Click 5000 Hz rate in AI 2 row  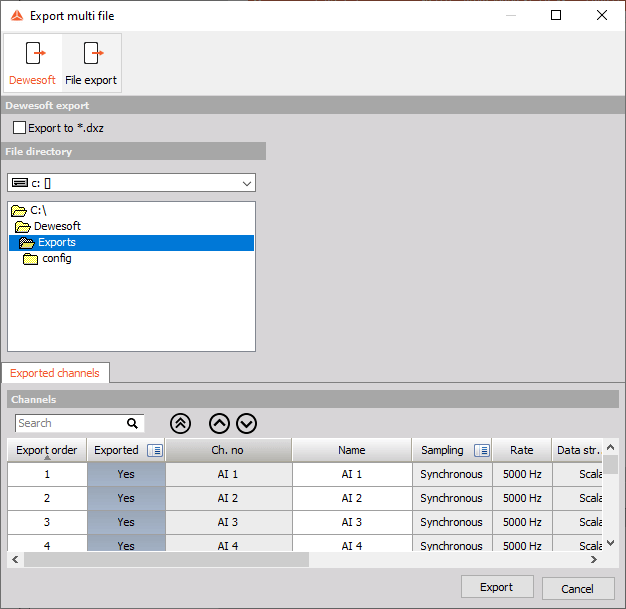click(x=522, y=498)
